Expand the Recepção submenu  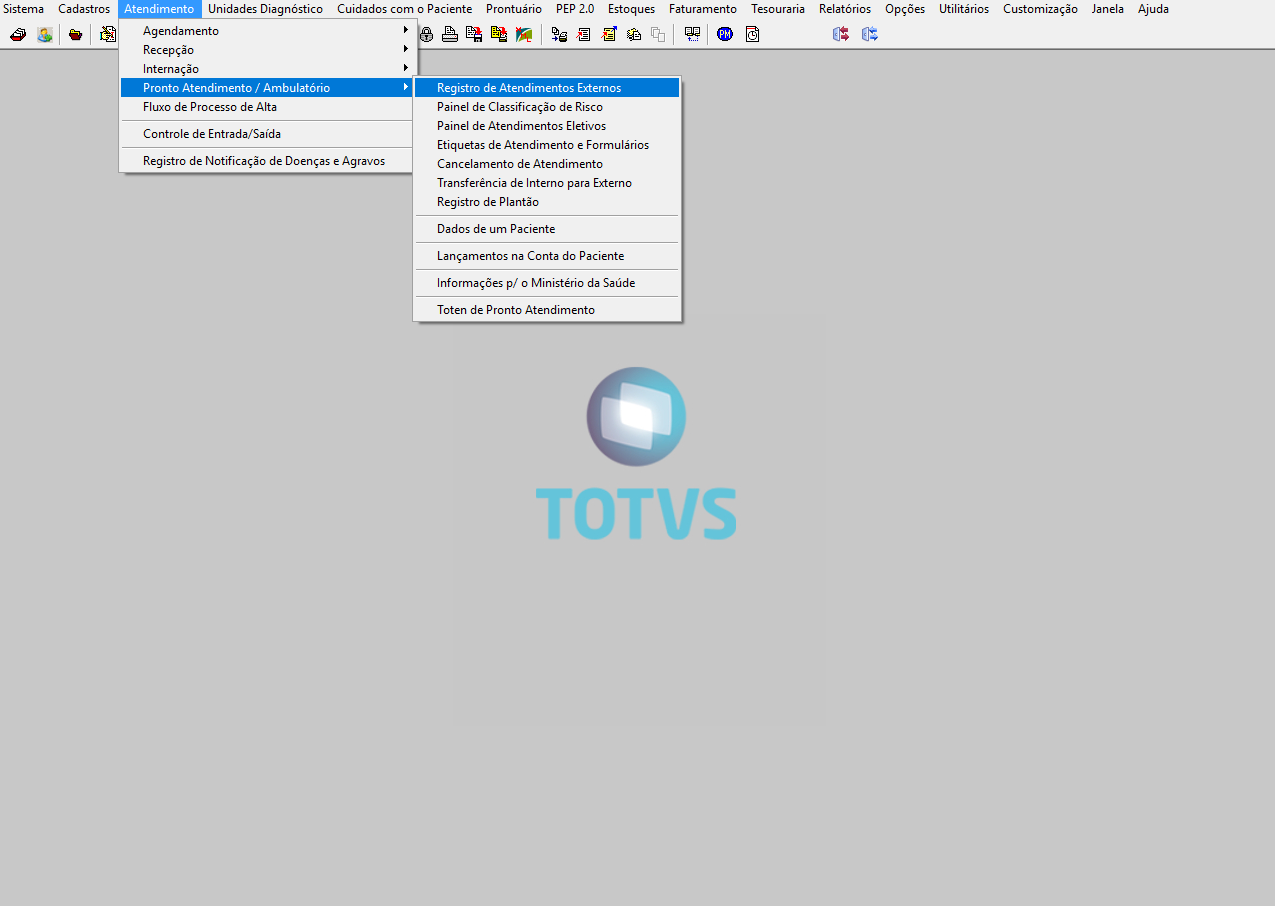[x=267, y=50]
